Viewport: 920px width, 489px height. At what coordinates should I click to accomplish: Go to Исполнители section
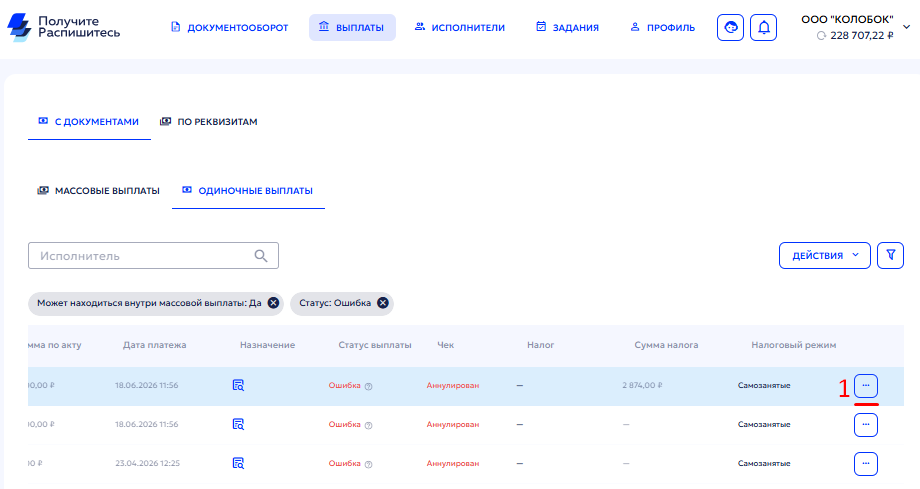tap(460, 28)
